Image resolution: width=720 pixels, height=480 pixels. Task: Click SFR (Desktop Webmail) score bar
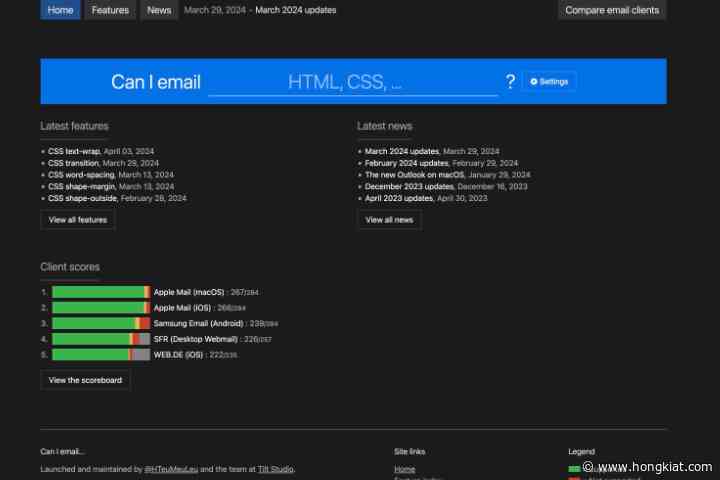tap(101, 339)
